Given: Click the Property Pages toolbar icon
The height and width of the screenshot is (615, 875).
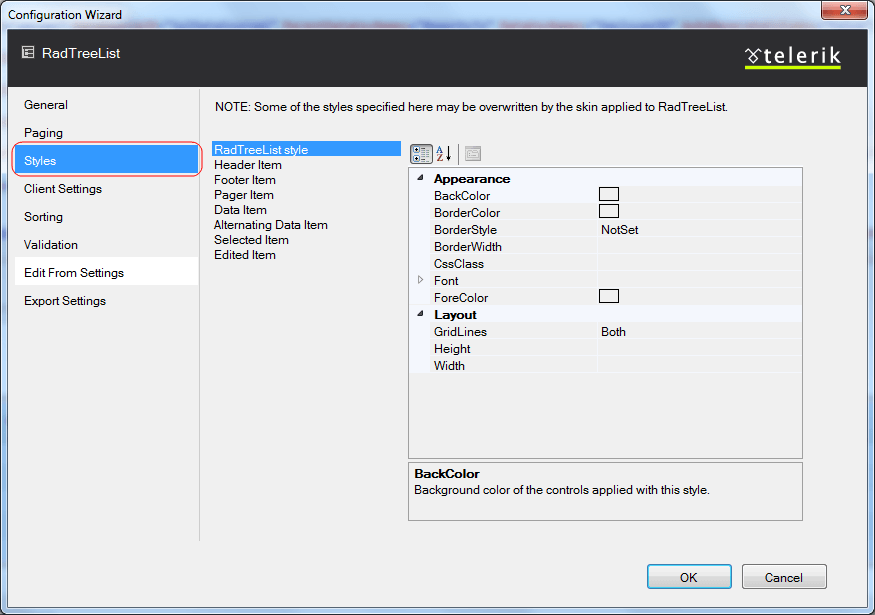Looking at the screenshot, I should [473, 154].
